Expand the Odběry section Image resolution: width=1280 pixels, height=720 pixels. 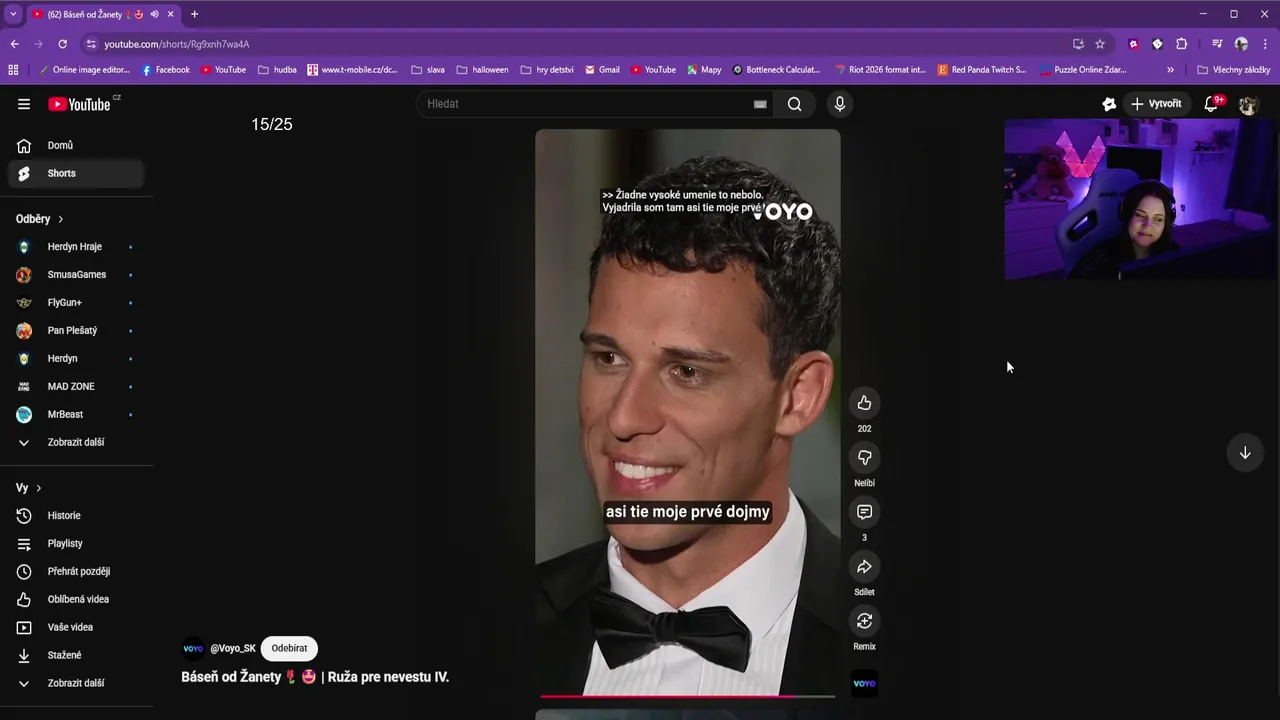[x=40, y=219]
